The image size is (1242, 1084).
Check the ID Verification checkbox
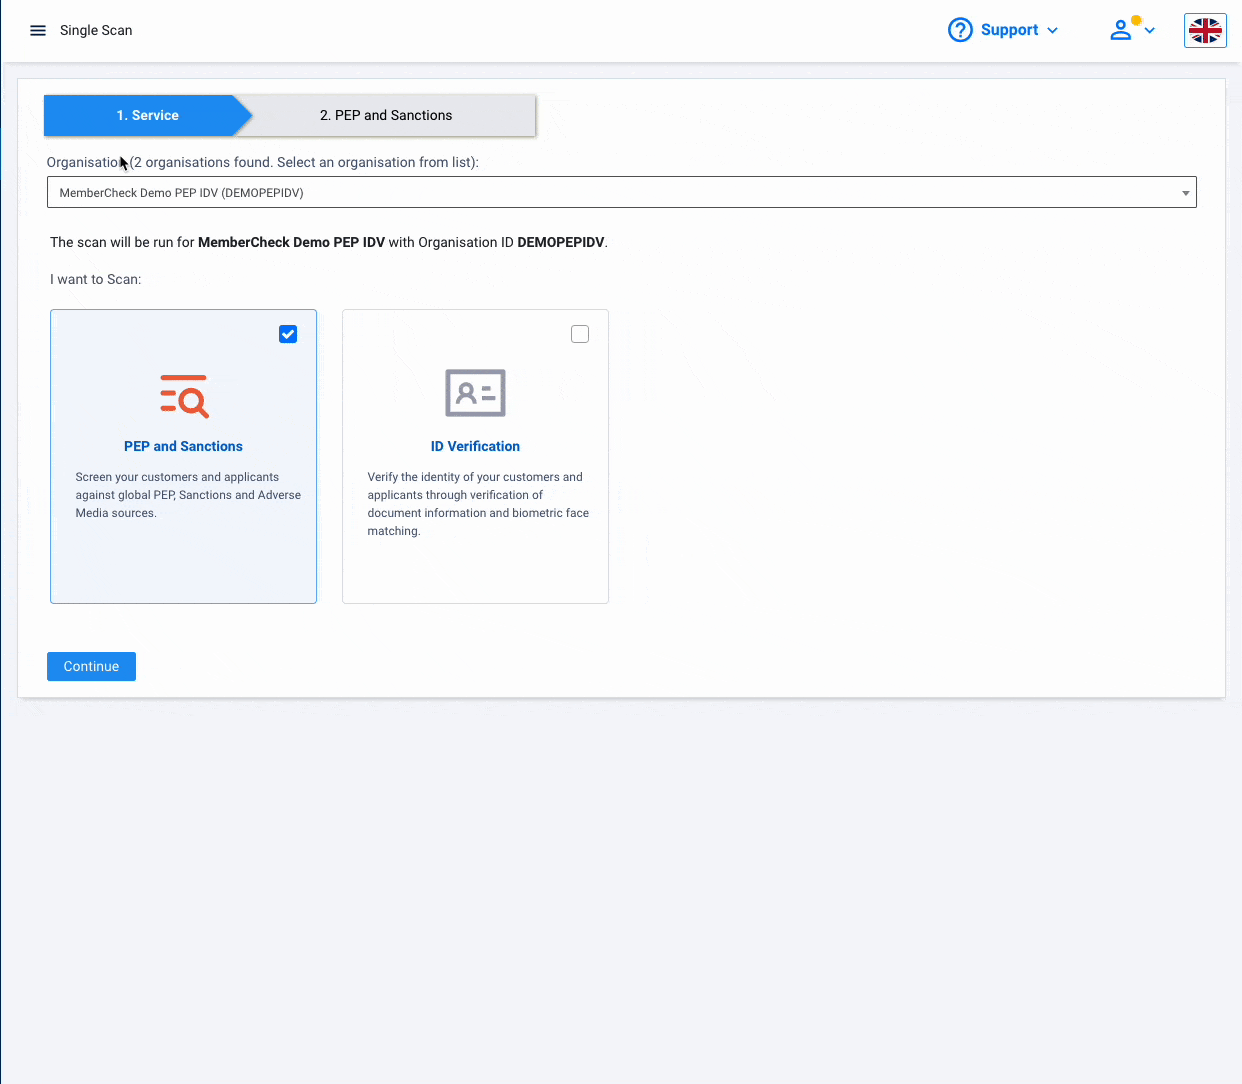[580, 334]
